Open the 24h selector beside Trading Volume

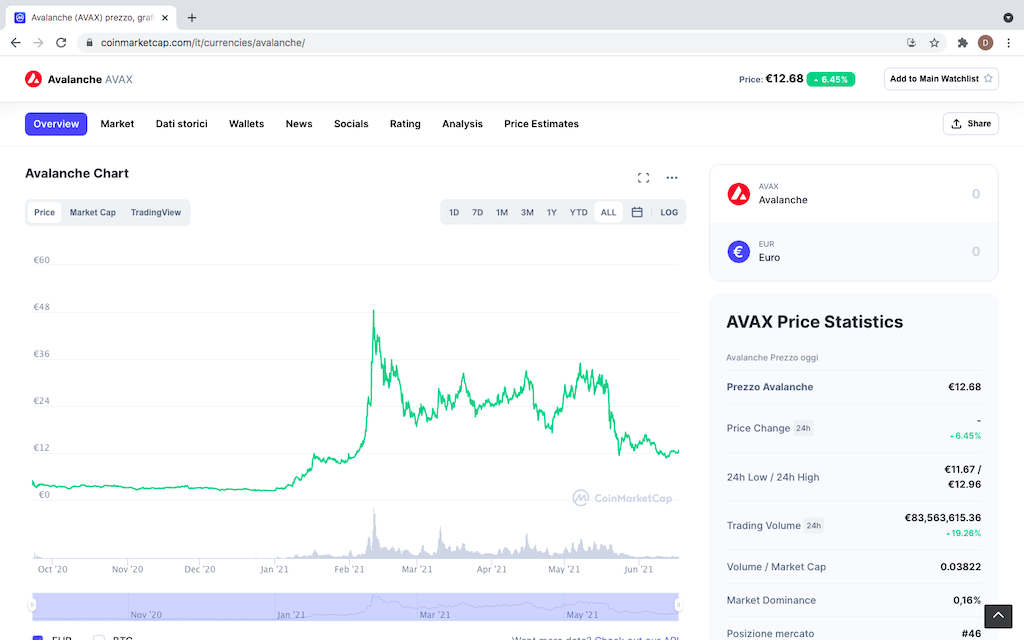tap(814, 526)
